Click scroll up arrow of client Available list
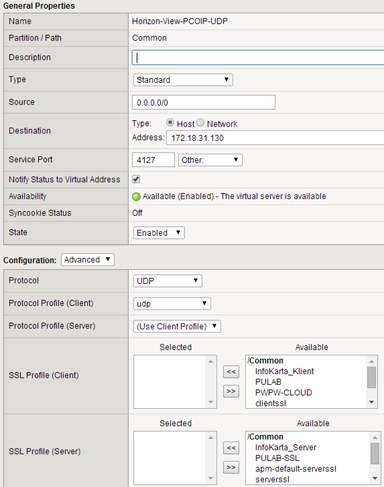Image resolution: width=384 pixels, height=487 pixels. pyautogui.click(x=372, y=361)
